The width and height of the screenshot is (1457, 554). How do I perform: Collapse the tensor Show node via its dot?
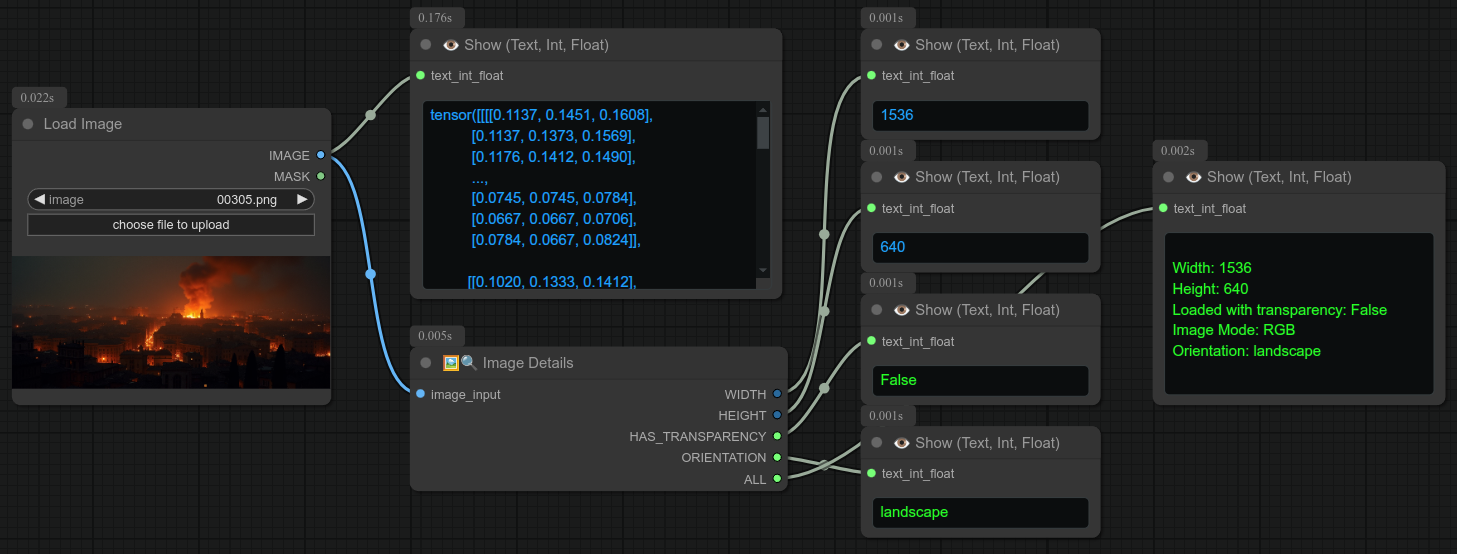426,45
